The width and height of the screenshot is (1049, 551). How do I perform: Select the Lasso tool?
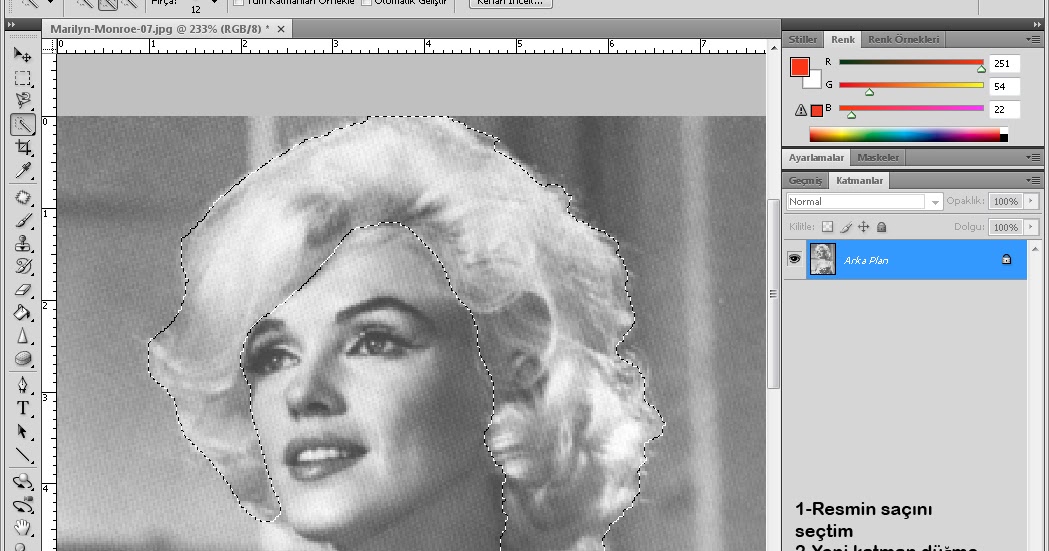point(23,101)
